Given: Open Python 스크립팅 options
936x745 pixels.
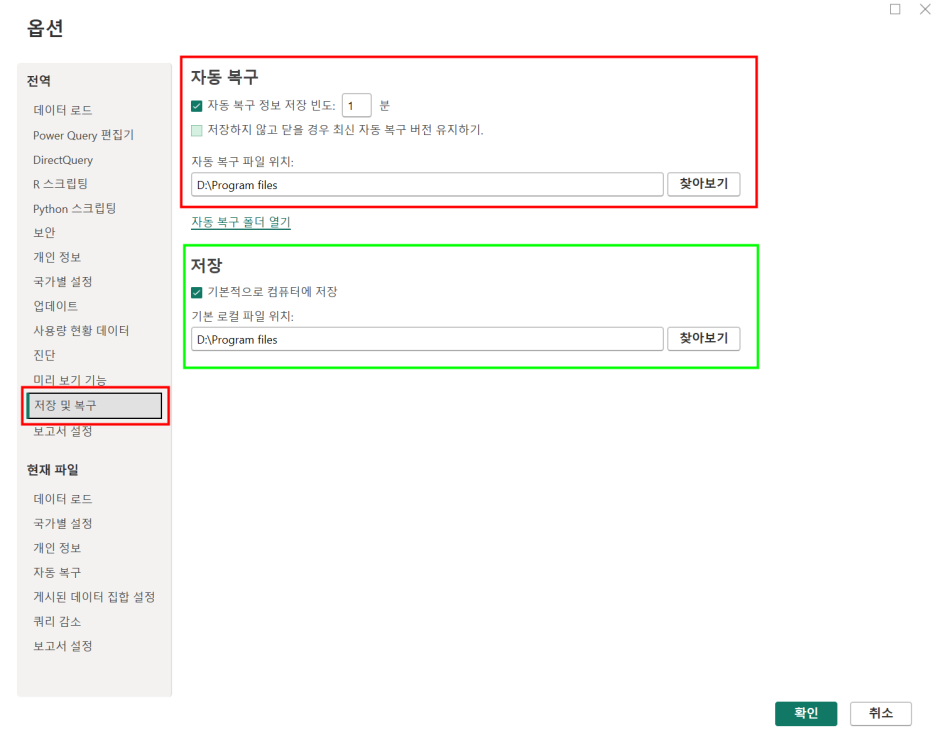Looking at the screenshot, I should tap(75, 209).
